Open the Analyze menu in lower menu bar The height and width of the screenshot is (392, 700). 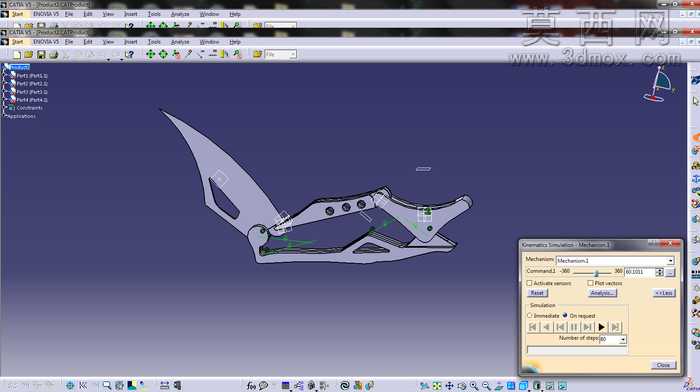coord(180,42)
